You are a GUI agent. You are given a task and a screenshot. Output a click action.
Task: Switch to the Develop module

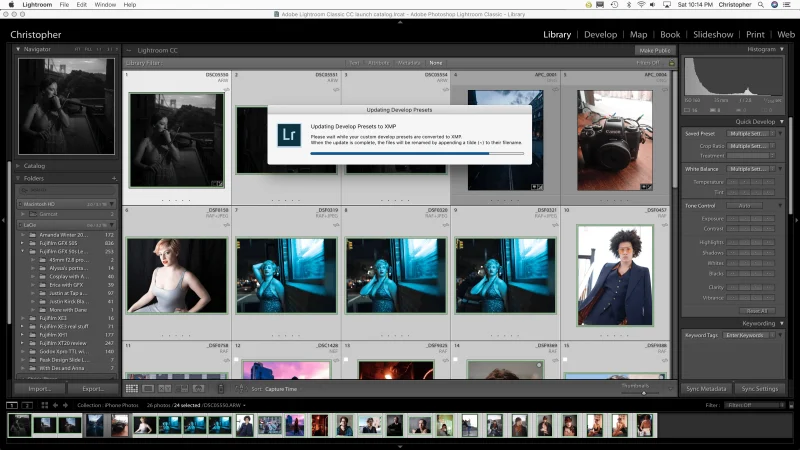600,35
